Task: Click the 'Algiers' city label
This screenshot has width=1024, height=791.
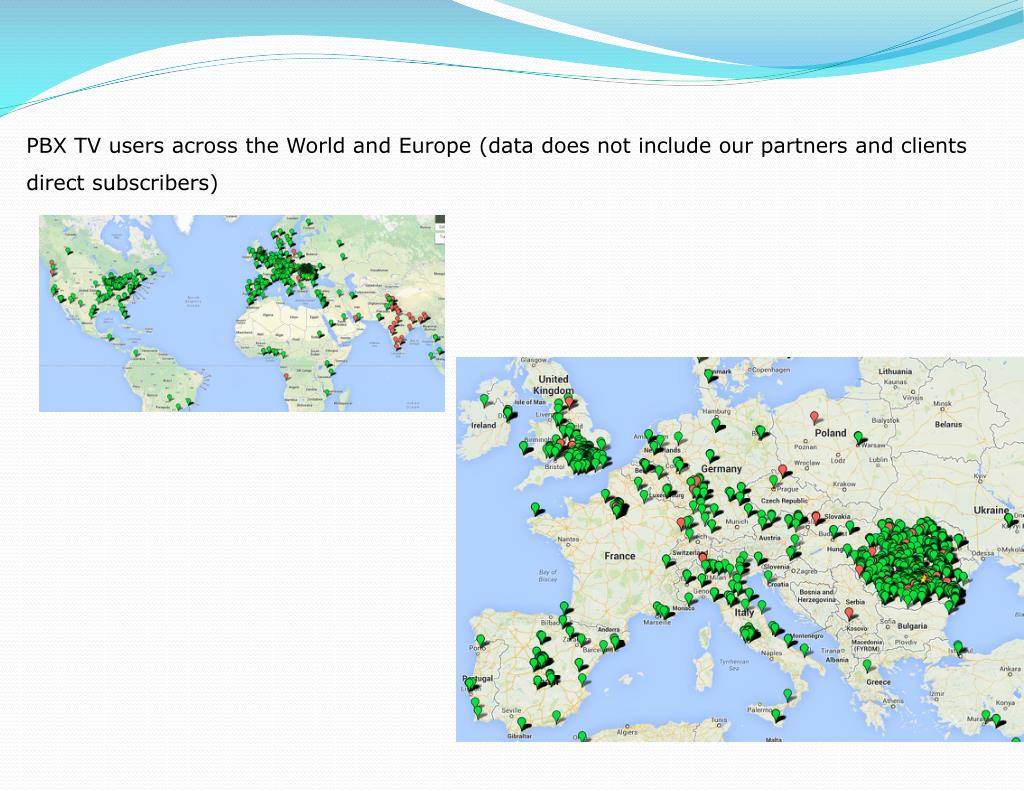Action: click(626, 732)
